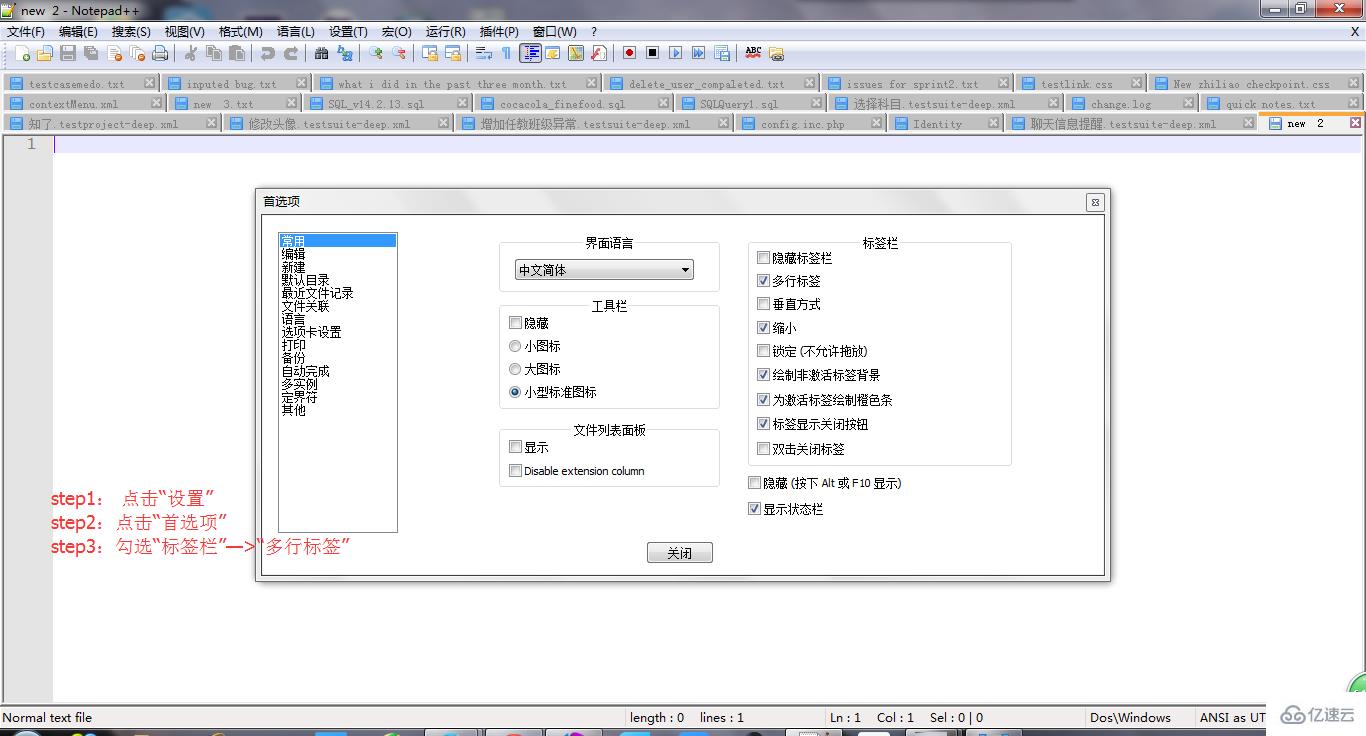Check the 隐藏标签栏 checkbox
The height and width of the screenshot is (736, 1366).
(x=764, y=258)
